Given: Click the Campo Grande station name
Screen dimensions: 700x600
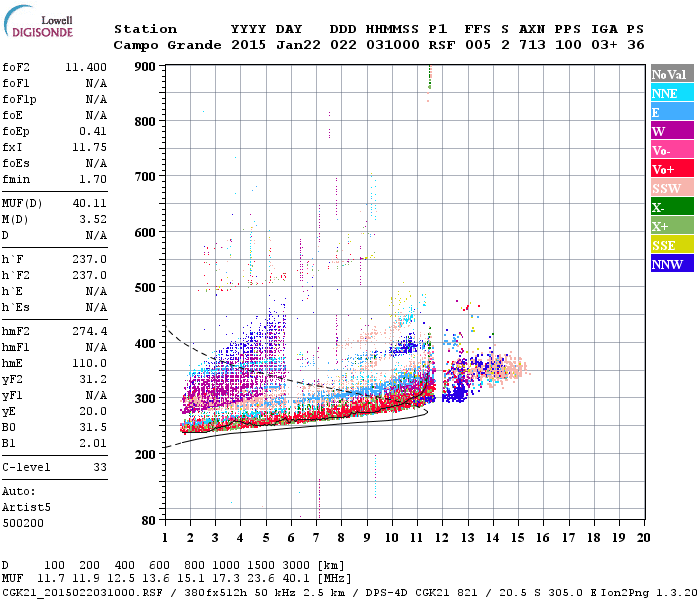Looking at the screenshot, I should coord(167,45).
